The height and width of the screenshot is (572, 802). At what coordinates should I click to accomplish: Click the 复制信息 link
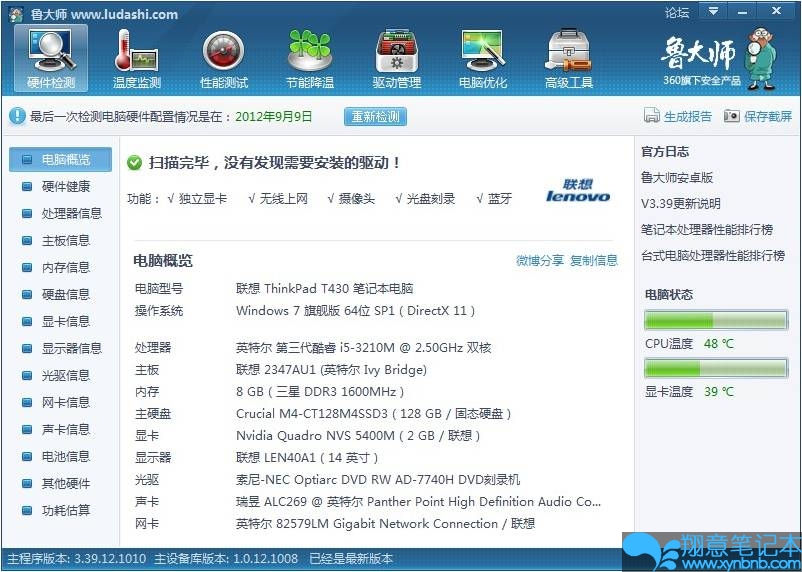(x=594, y=260)
